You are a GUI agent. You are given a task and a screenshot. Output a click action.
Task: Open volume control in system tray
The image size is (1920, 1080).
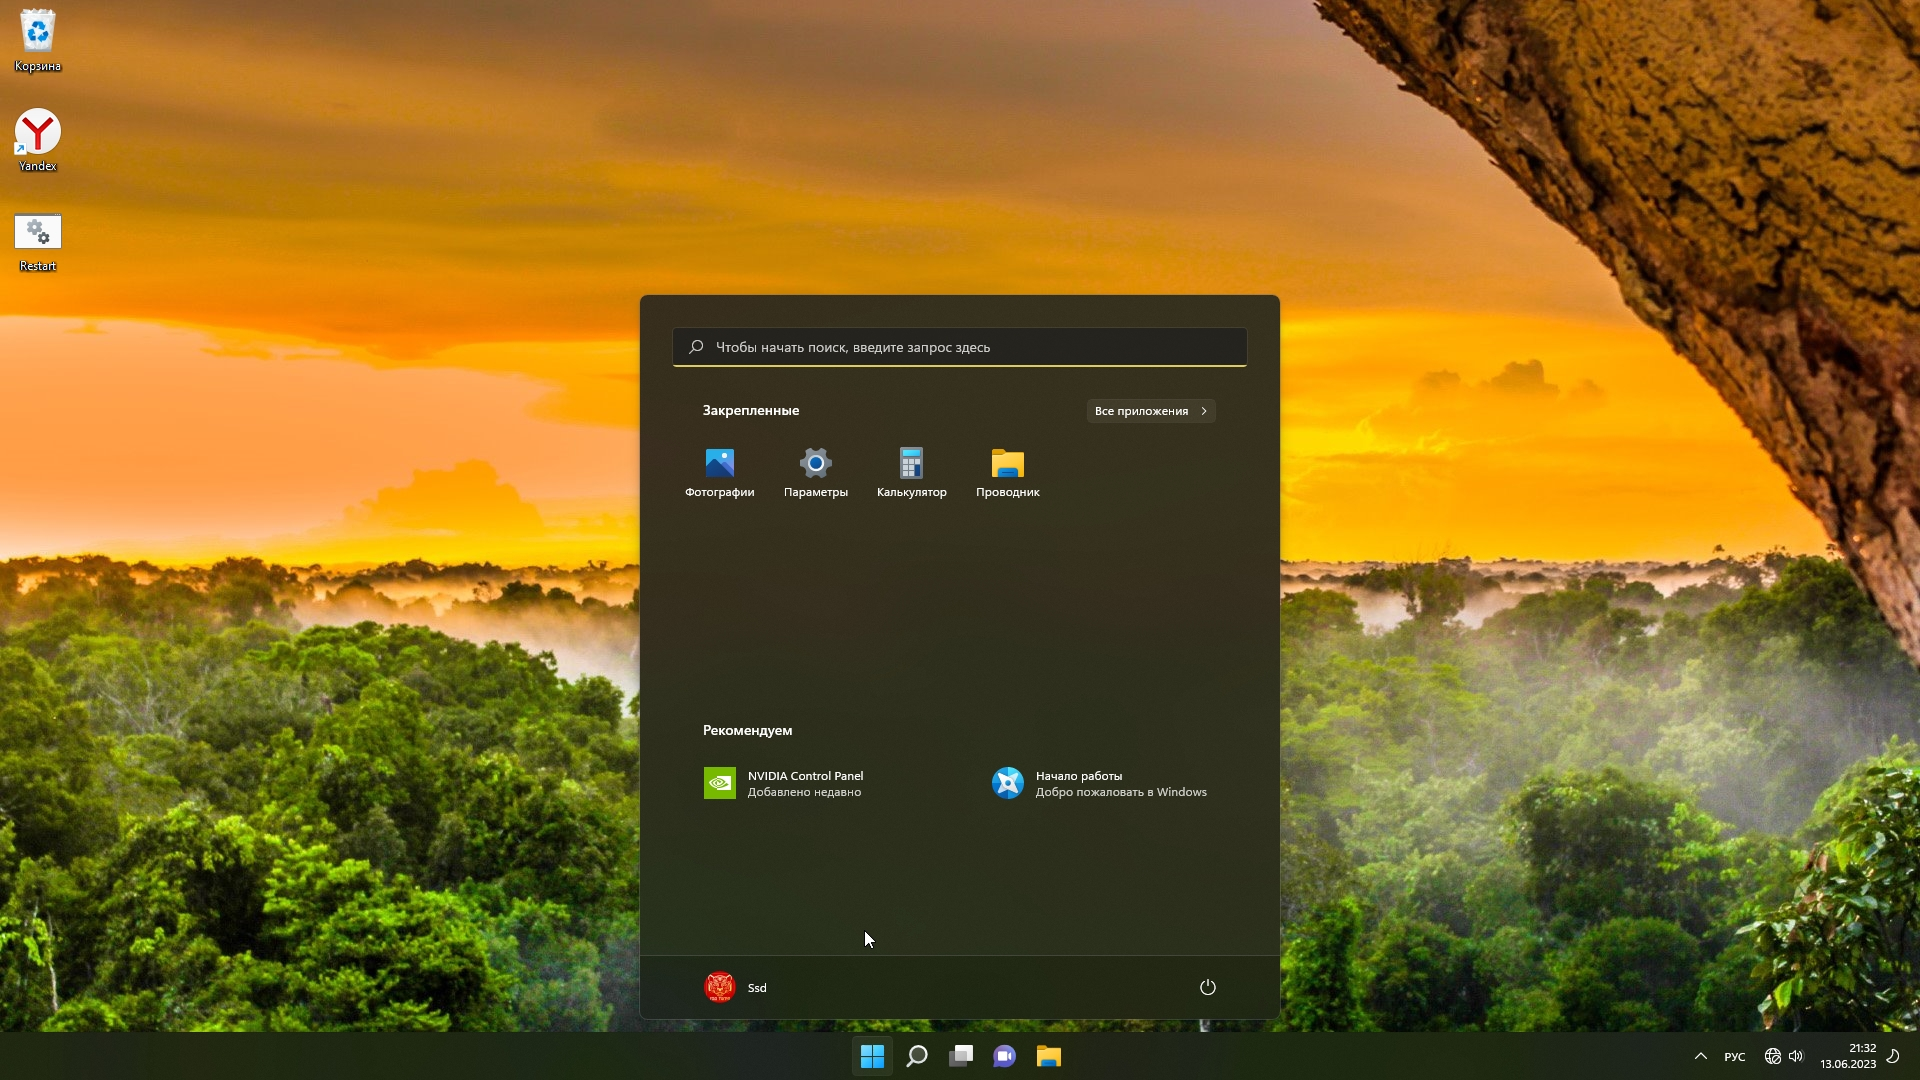point(1796,1056)
